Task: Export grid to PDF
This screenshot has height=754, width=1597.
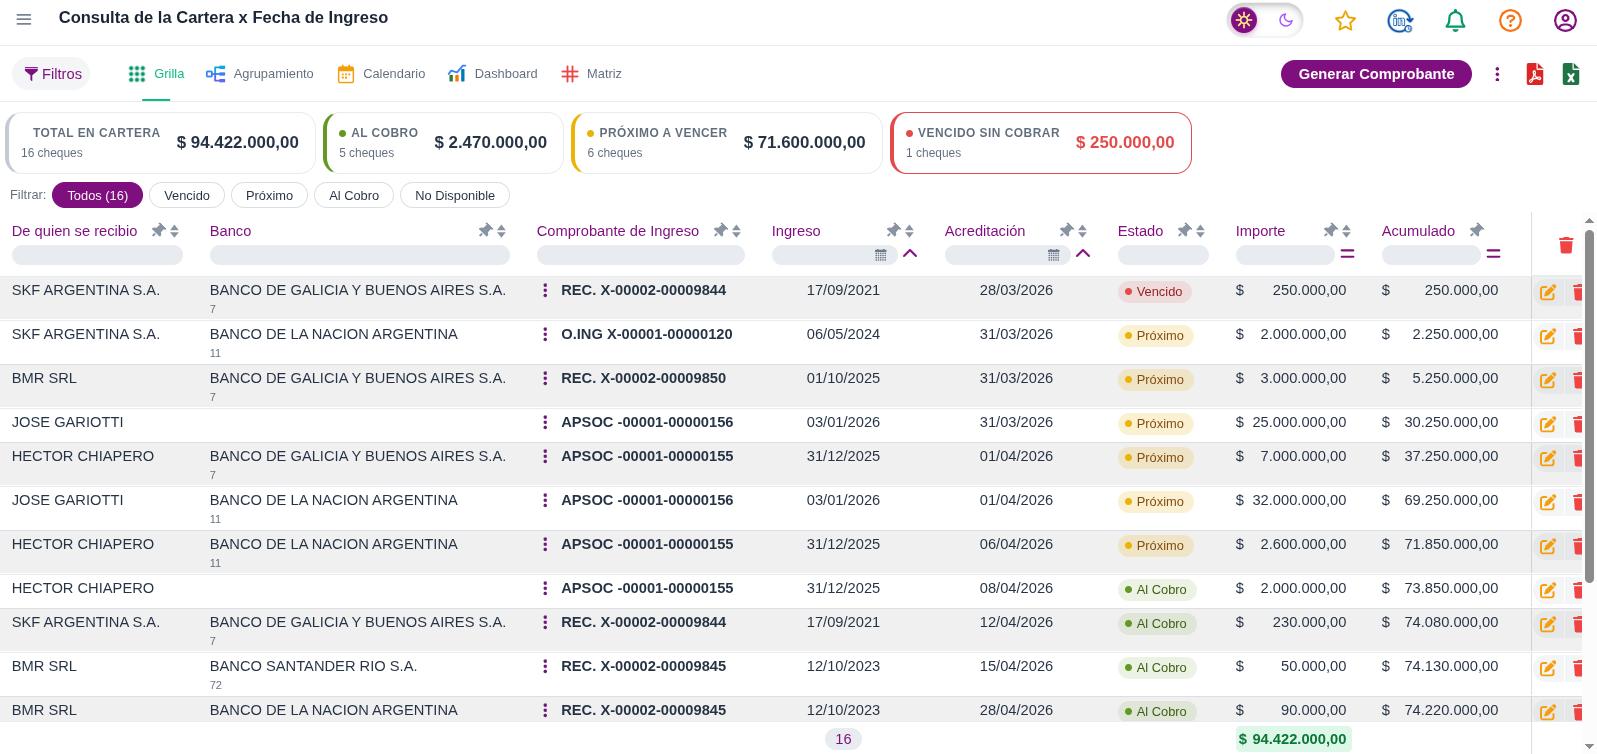Action: 1534,74
